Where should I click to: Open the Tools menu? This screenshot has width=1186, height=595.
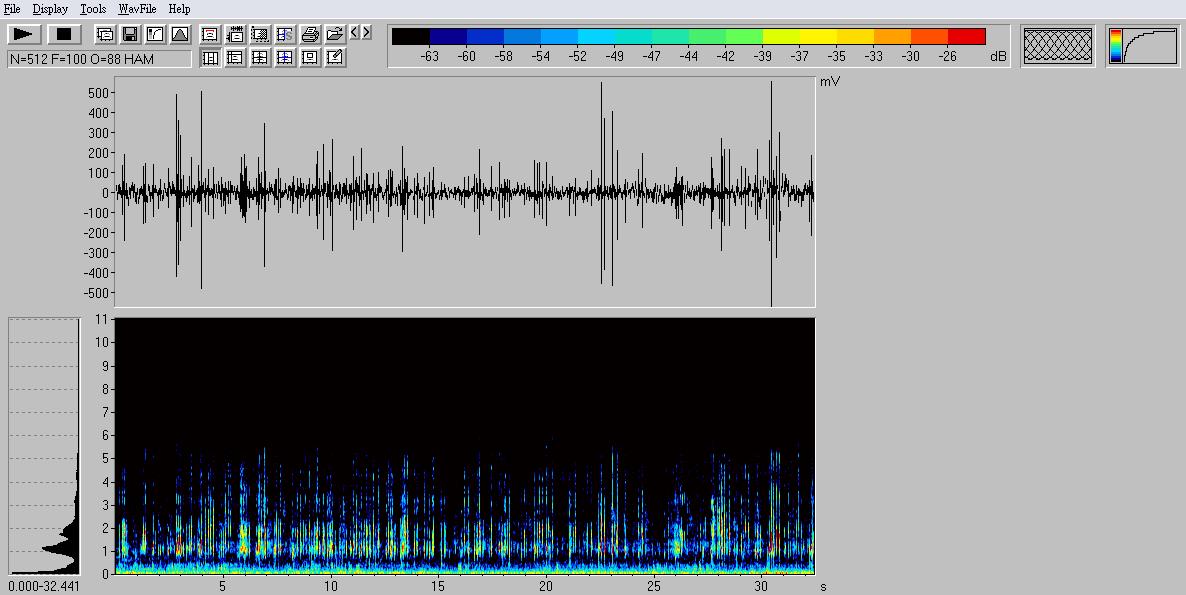tap(93, 9)
